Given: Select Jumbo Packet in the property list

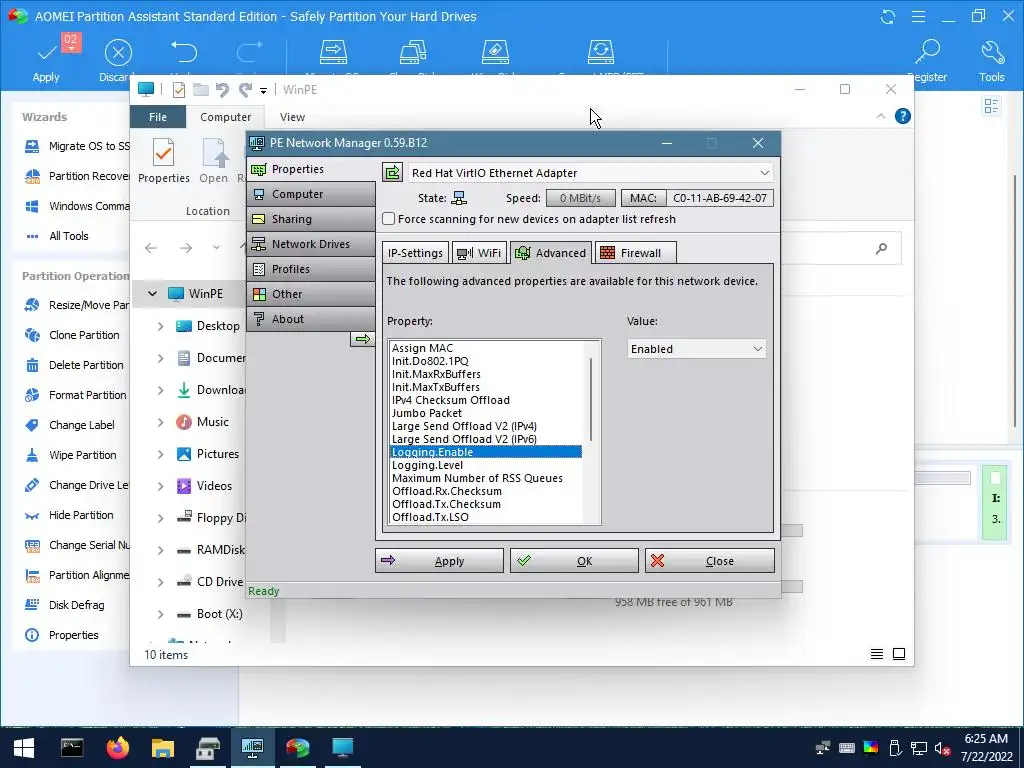Looking at the screenshot, I should [x=426, y=413].
